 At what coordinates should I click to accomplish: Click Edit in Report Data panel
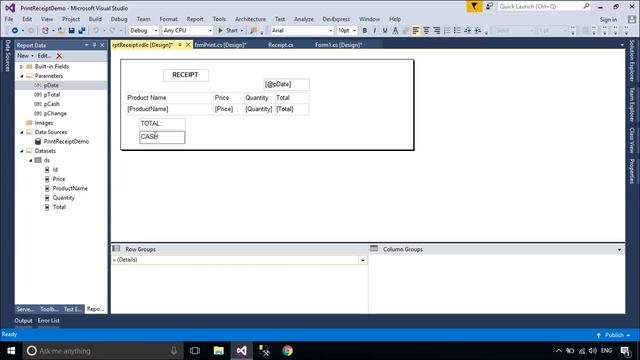pos(44,56)
